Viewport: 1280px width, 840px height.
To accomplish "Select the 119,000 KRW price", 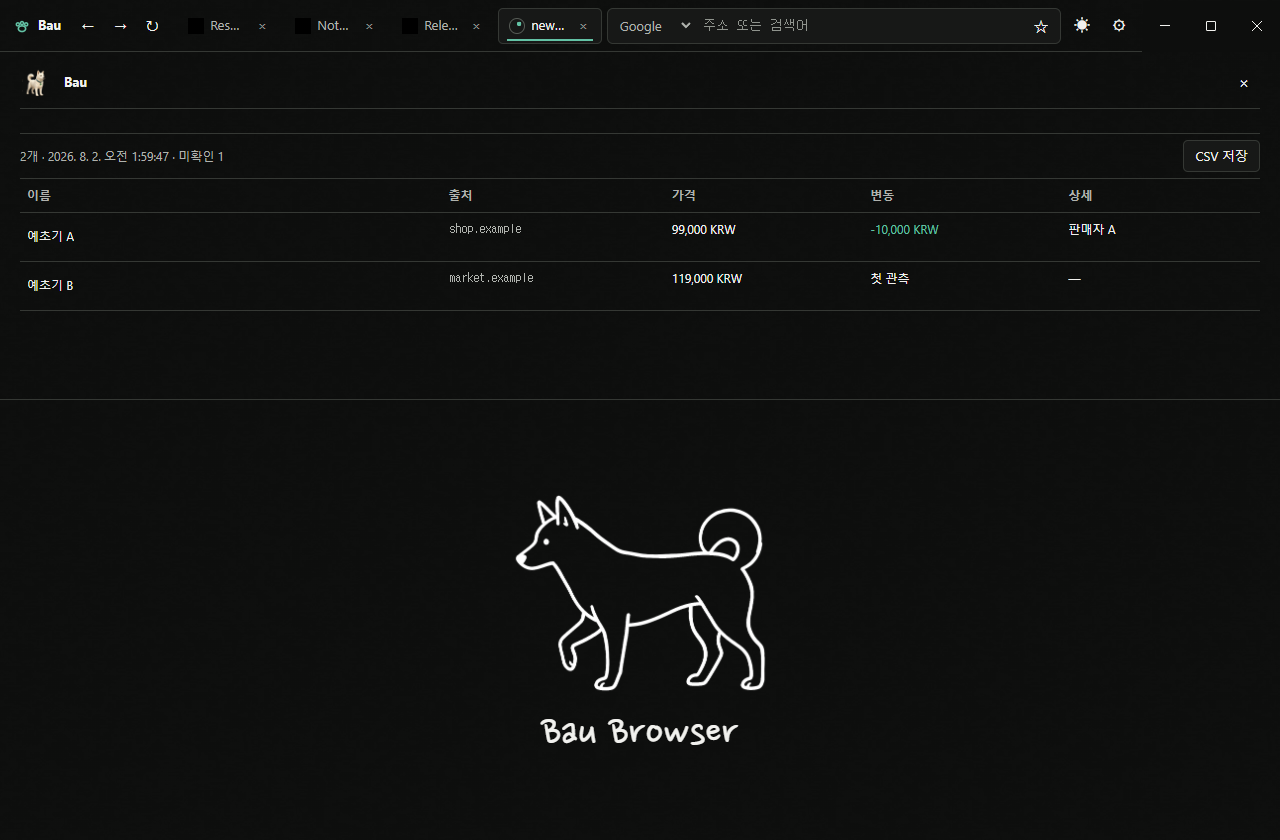I will [707, 279].
